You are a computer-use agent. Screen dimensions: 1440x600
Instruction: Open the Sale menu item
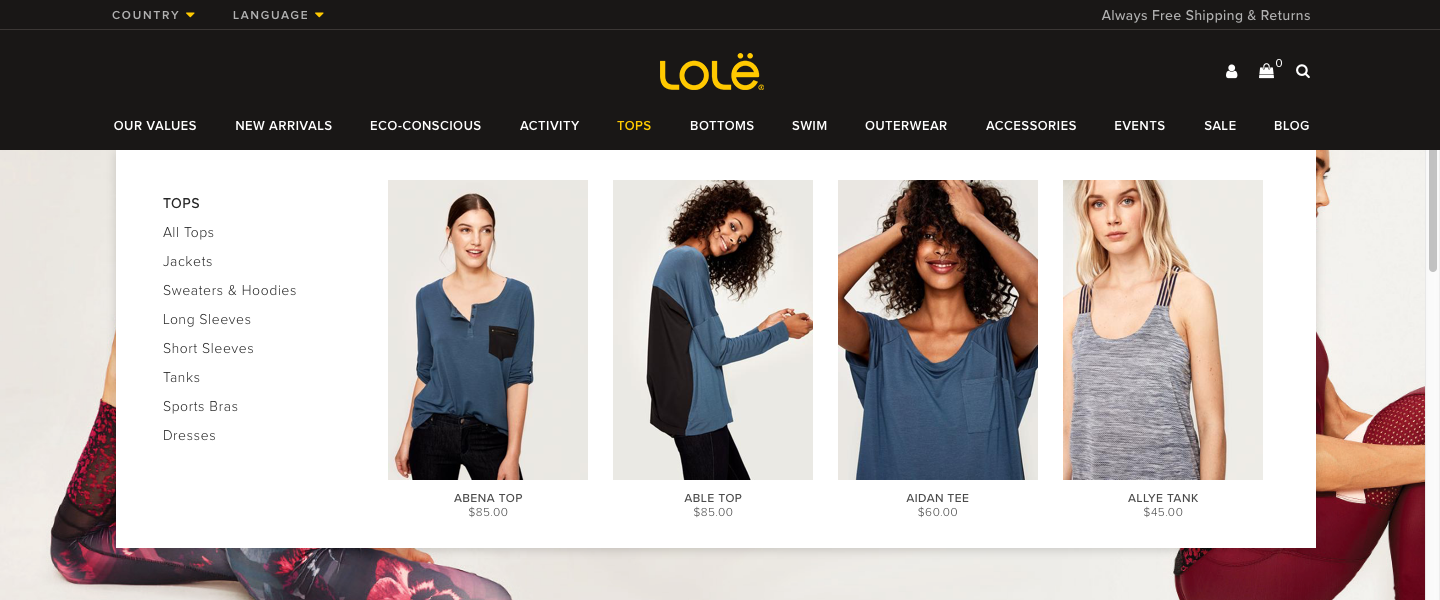1220,126
